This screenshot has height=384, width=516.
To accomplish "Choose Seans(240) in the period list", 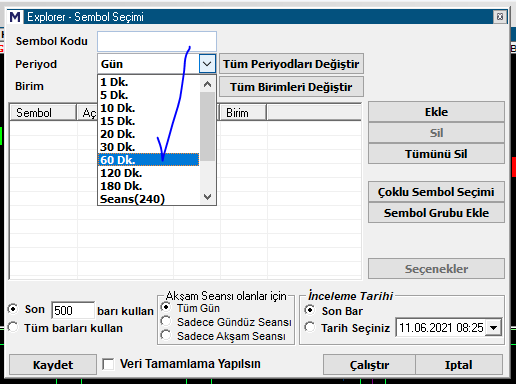I will point(149,199).
